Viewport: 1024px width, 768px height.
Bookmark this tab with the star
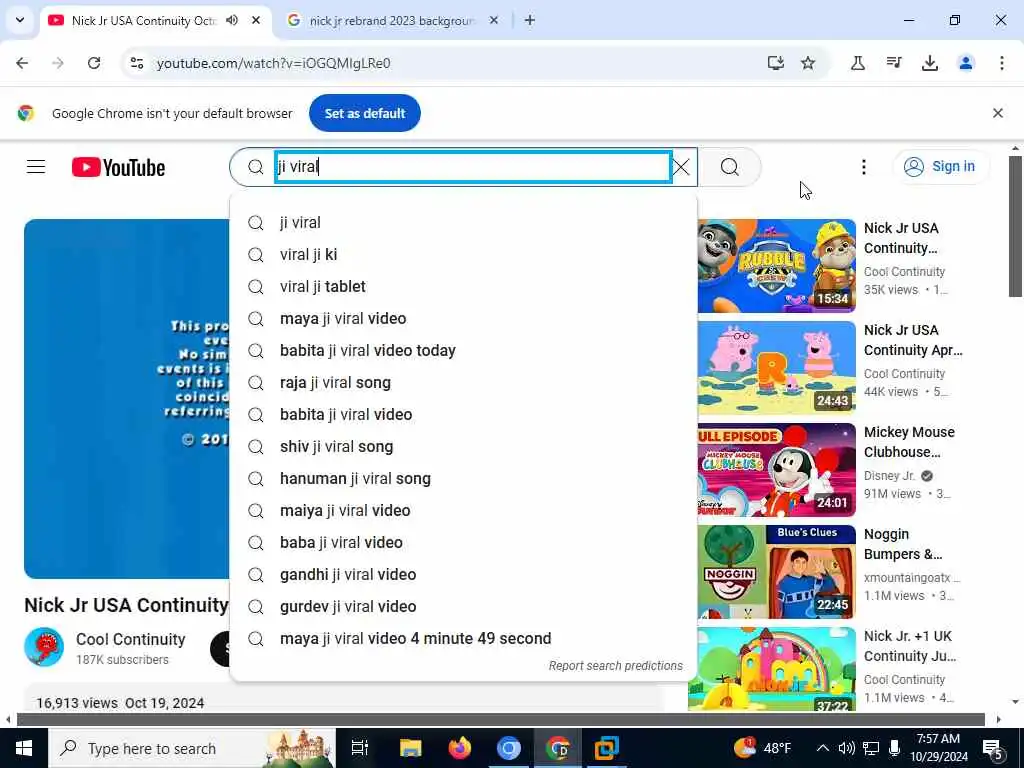(x=808, y=63)
